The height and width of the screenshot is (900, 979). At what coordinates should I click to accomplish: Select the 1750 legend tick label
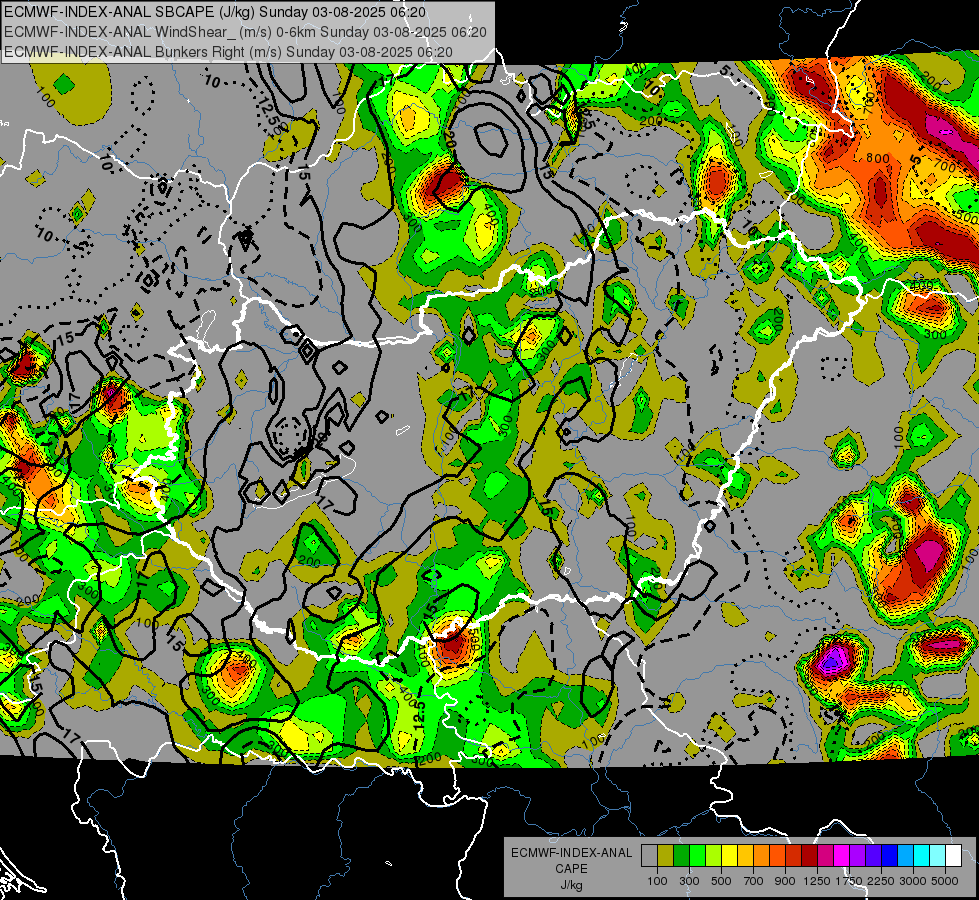point(849,881)
